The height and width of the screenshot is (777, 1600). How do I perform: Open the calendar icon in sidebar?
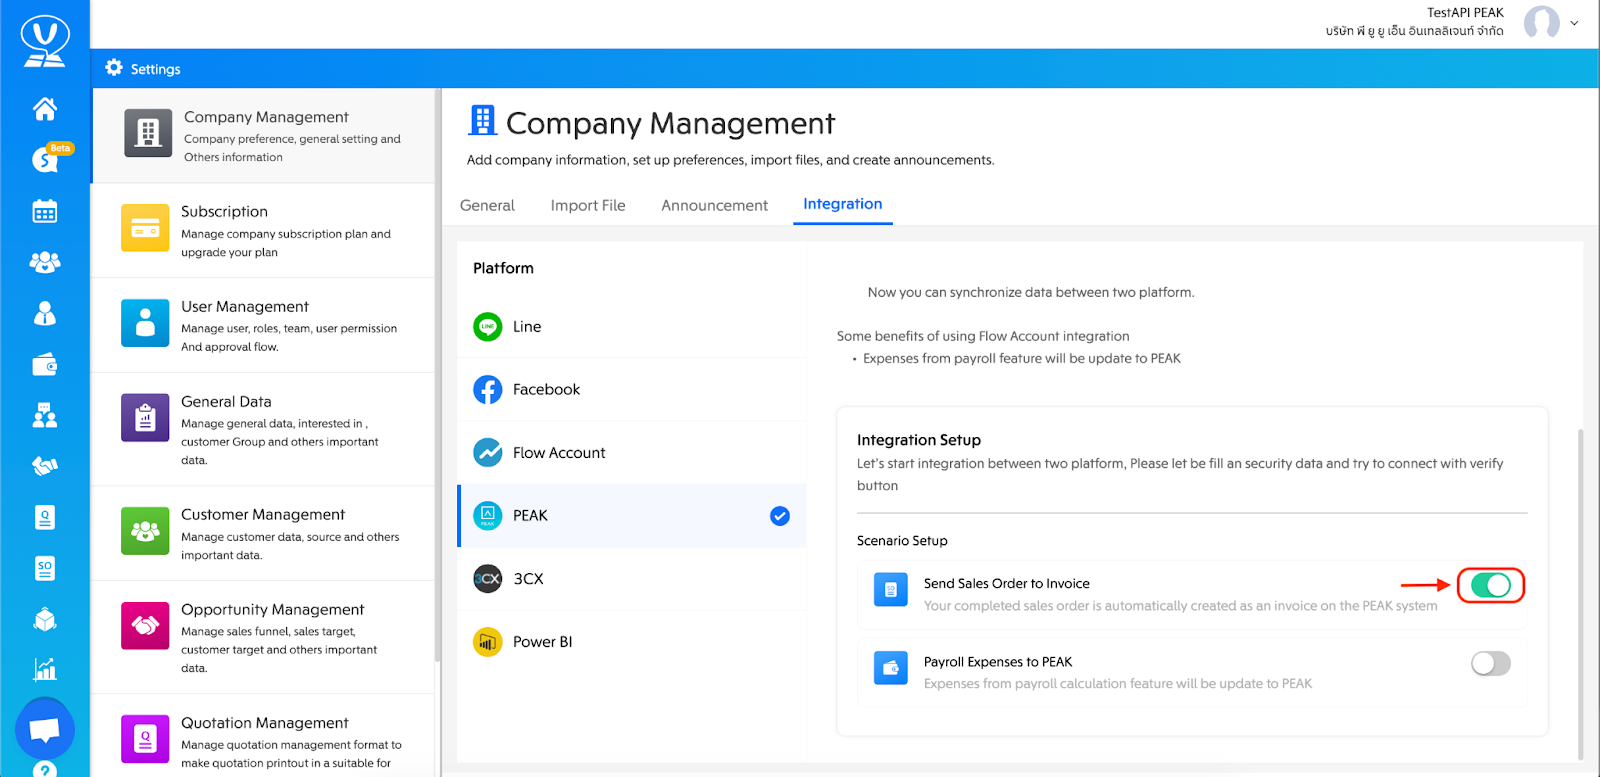pos(45,211)
